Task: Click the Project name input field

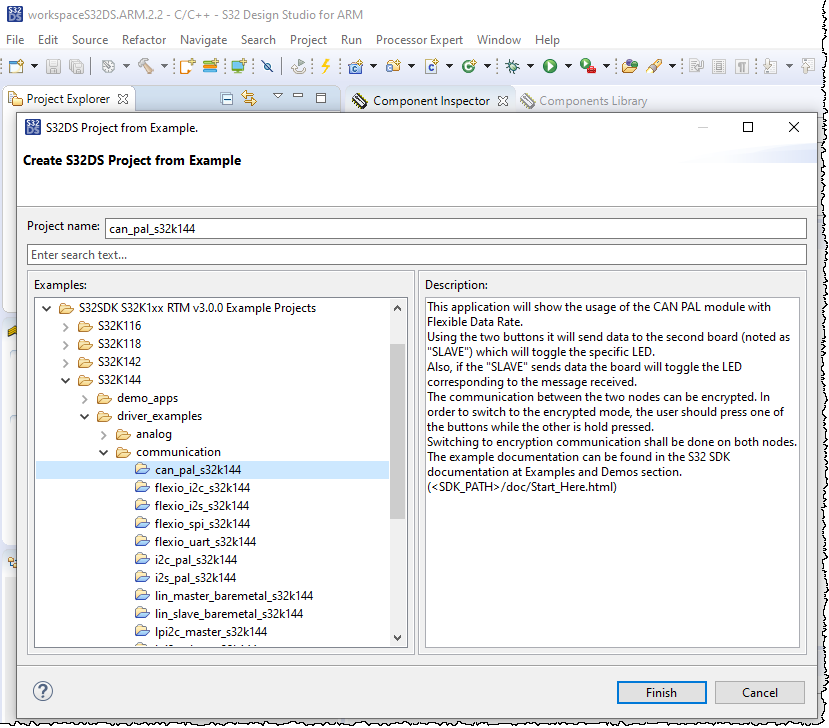Action: (x=455, y=228)
